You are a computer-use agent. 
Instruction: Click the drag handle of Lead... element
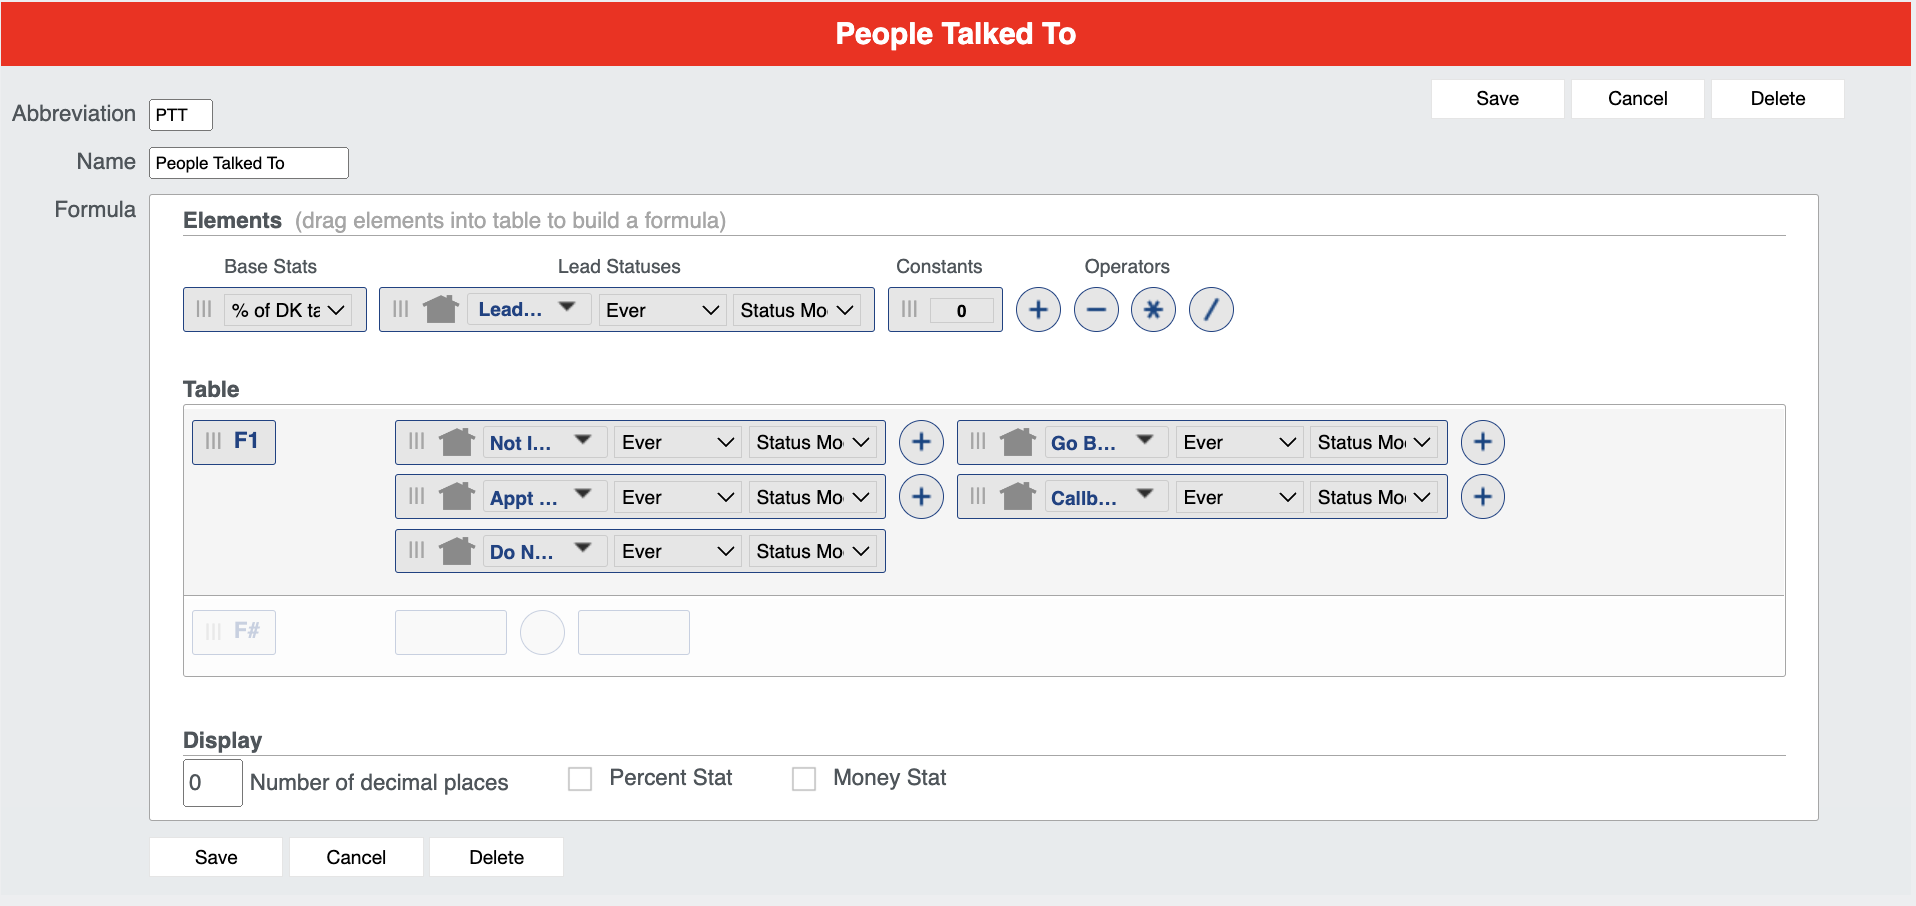coord(401,309)
